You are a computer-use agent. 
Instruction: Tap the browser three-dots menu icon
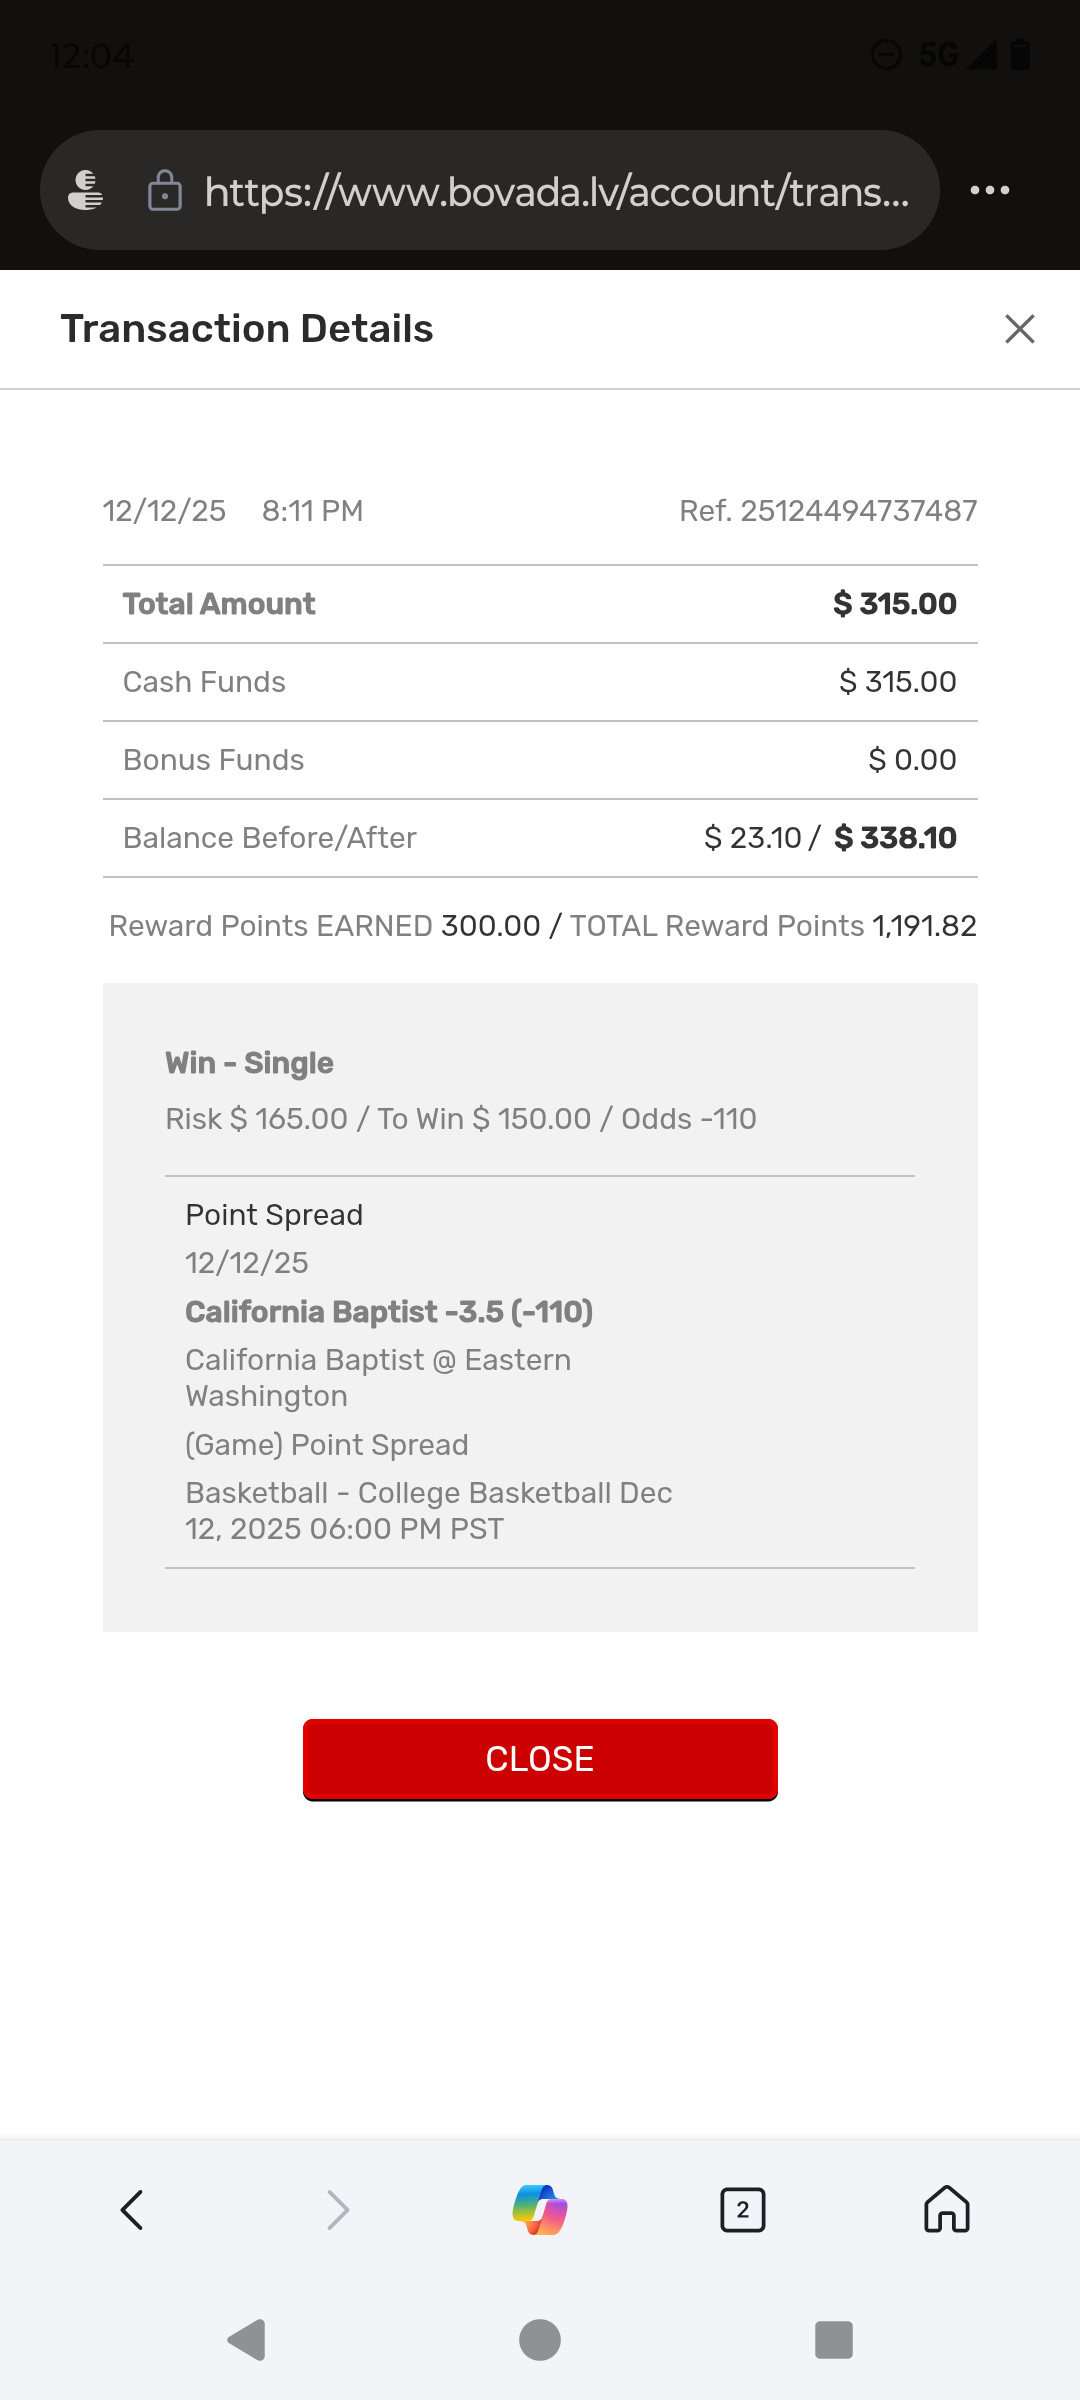coord(989,190)
